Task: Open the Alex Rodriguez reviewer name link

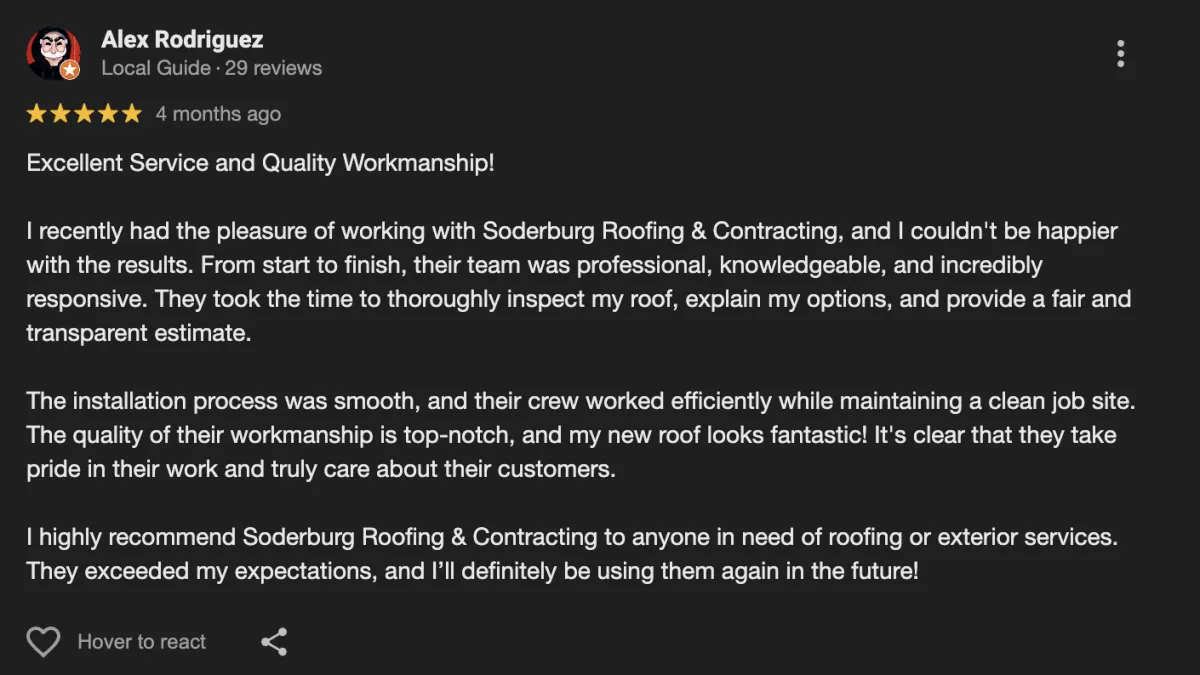Action: coord(182,40)
